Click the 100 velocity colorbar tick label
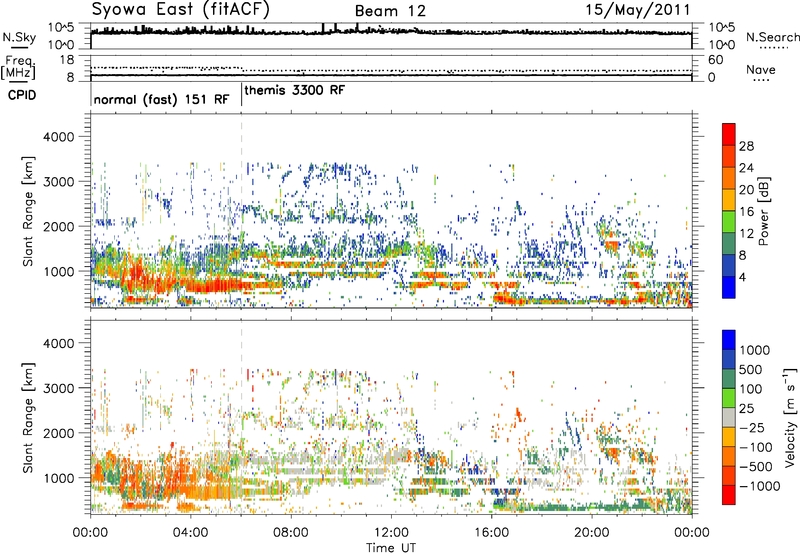The height and width of the screenshot is (554, 800). click(x=751, y=389)
